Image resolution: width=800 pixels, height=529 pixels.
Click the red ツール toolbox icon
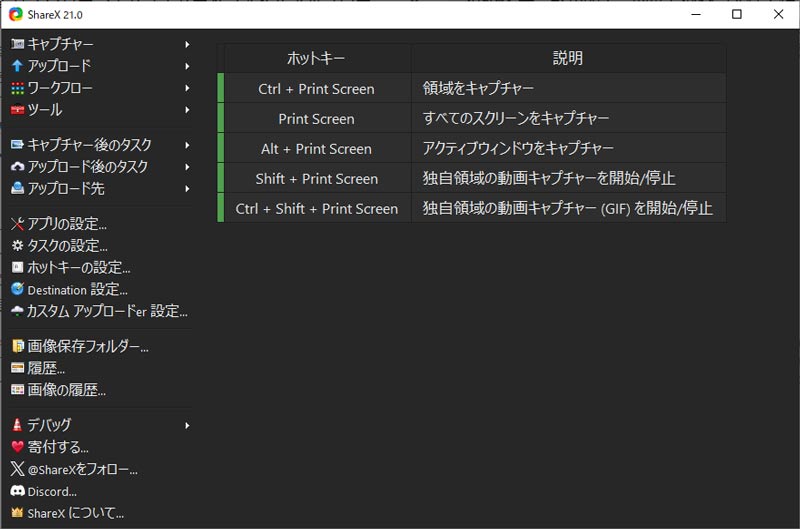pos(17,110)
